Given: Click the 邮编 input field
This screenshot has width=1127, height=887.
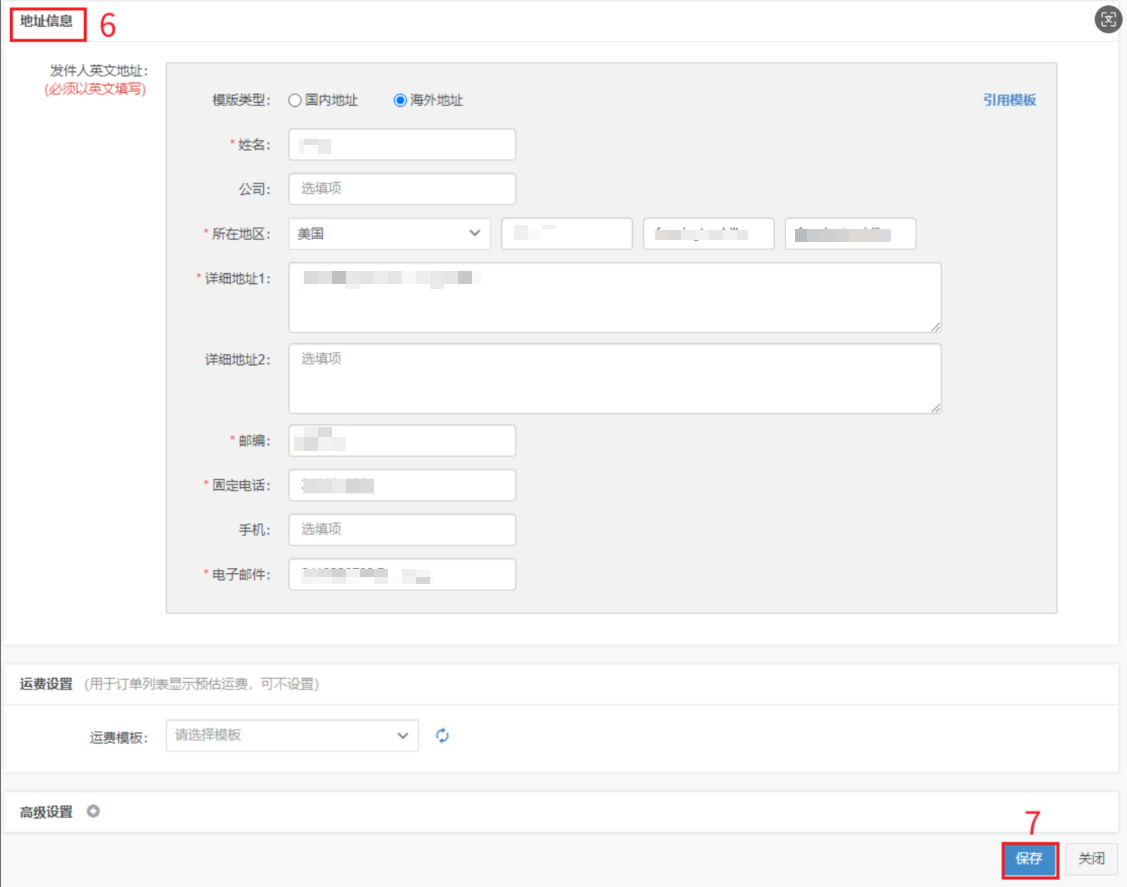Looking at the screenshot, I should pos(402,441).
